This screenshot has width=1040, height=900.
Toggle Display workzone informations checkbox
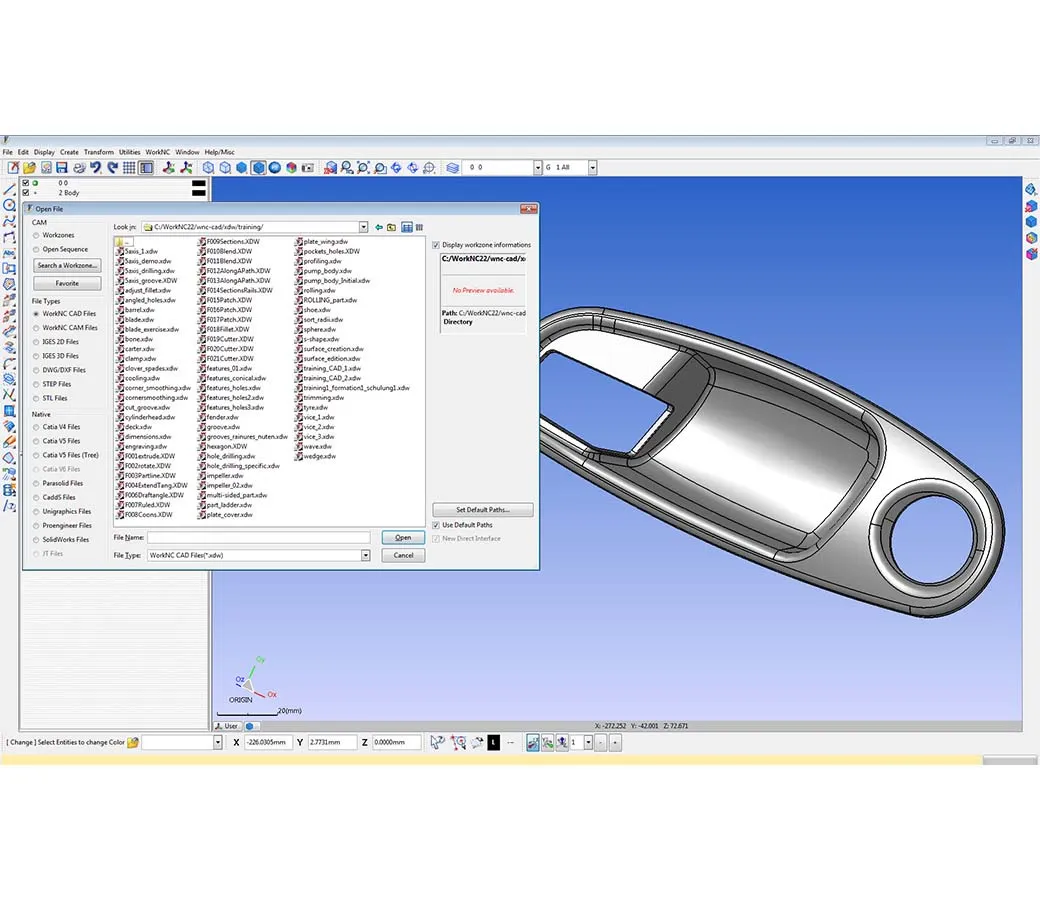tap(436, 245)
